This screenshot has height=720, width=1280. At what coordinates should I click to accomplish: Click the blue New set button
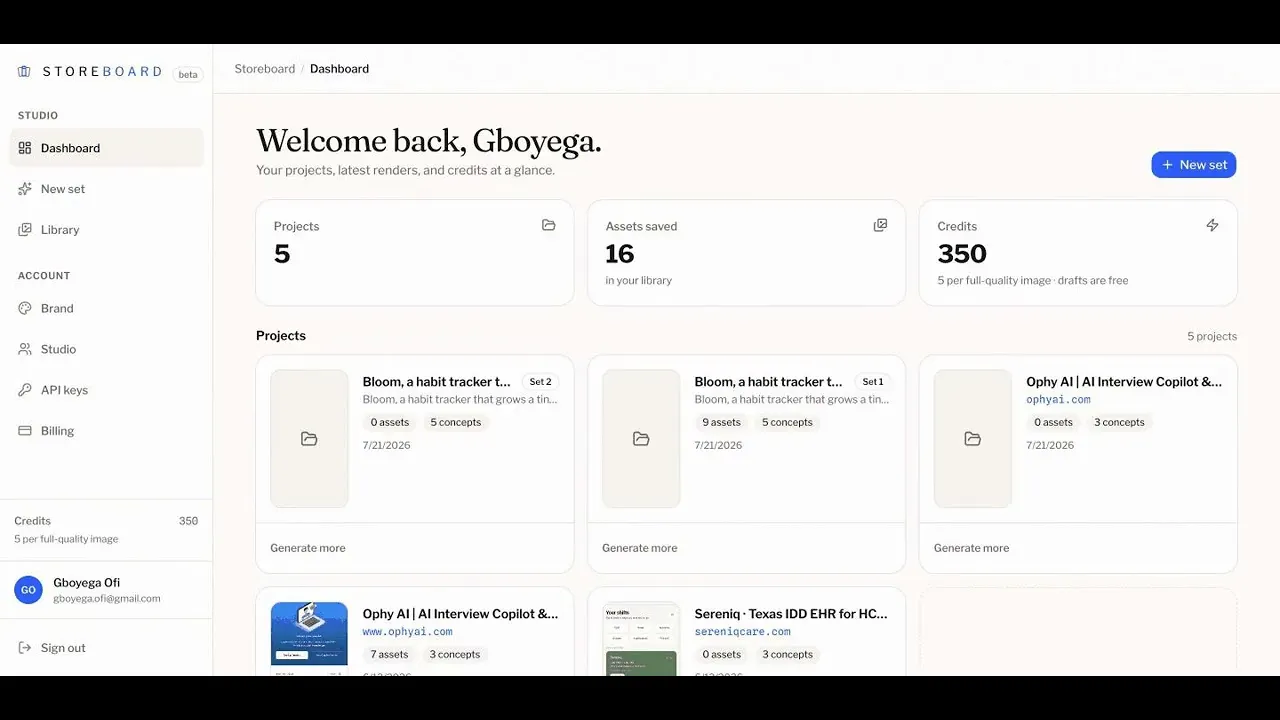coord(1194,165)
